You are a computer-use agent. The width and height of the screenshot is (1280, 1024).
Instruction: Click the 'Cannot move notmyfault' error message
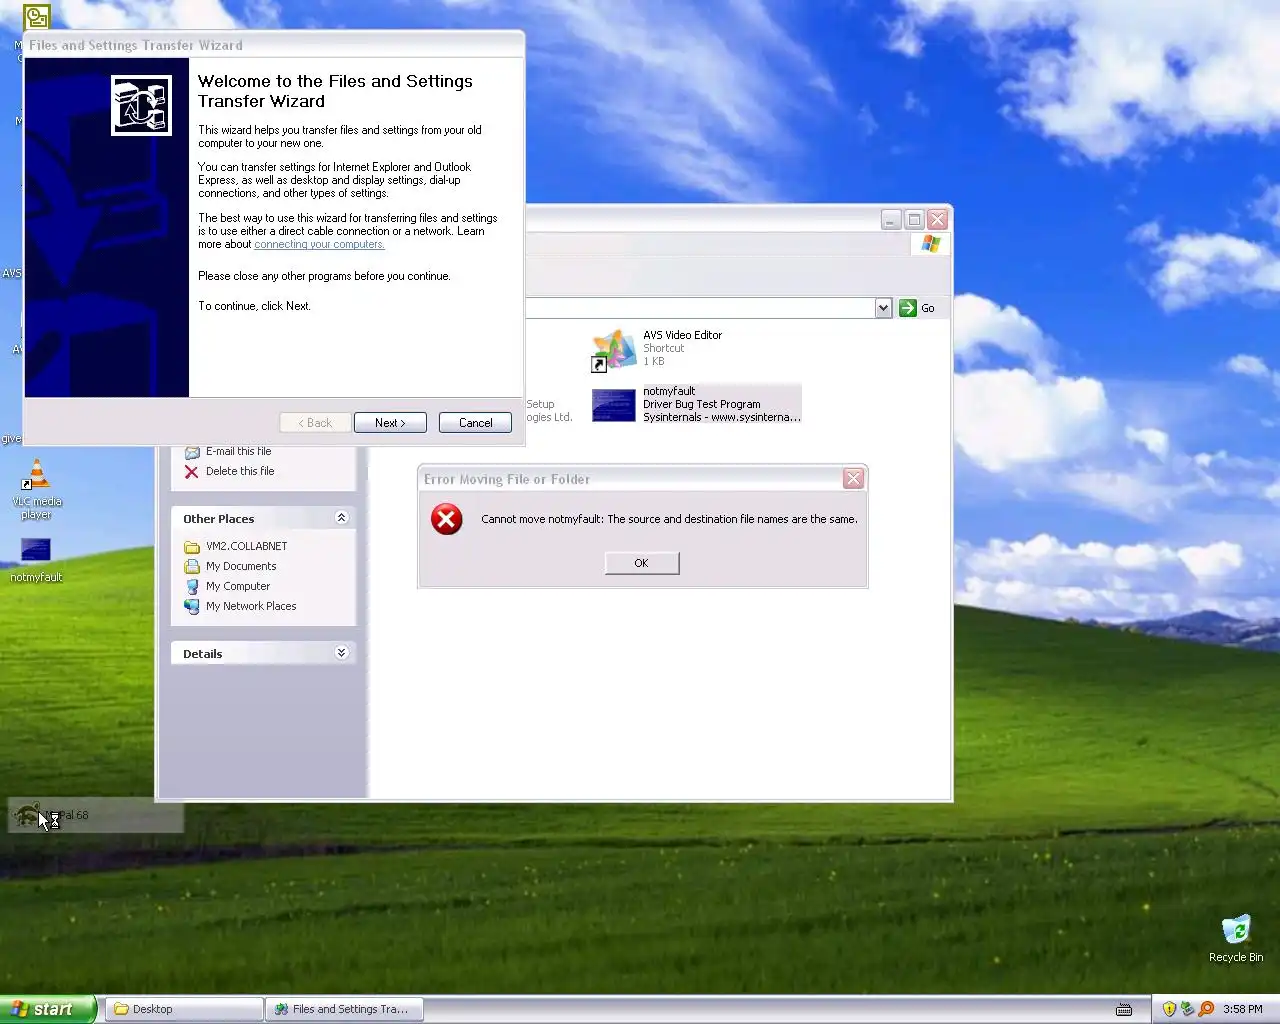tap(669, 519)
